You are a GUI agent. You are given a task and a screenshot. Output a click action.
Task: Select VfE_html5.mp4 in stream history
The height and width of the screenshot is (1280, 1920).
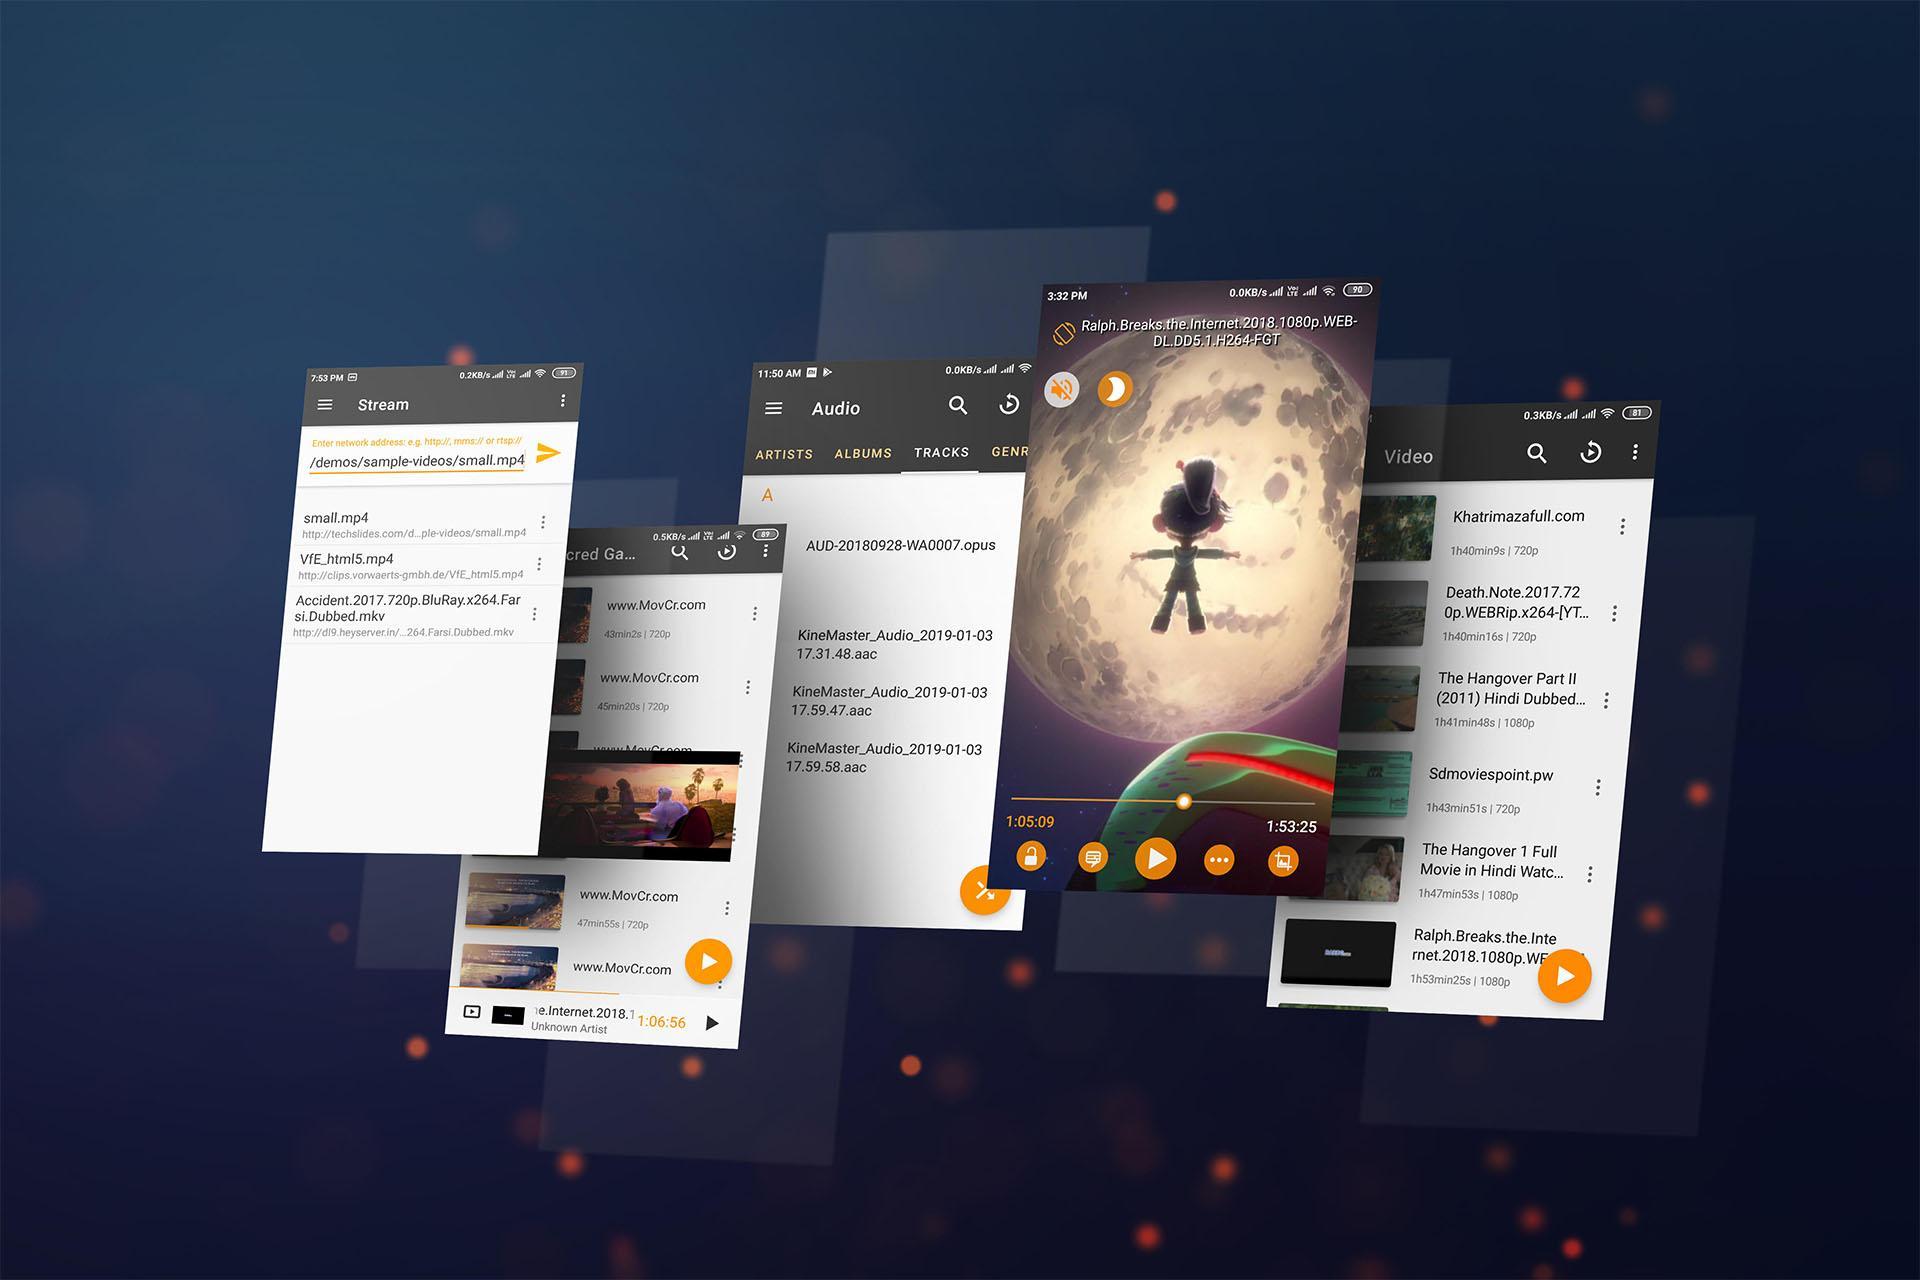(x=411, y=566)
